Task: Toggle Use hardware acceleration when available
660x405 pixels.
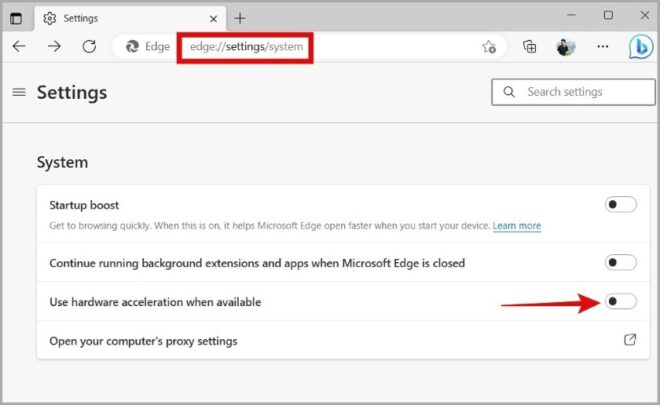Action: [x=620, y=301]
